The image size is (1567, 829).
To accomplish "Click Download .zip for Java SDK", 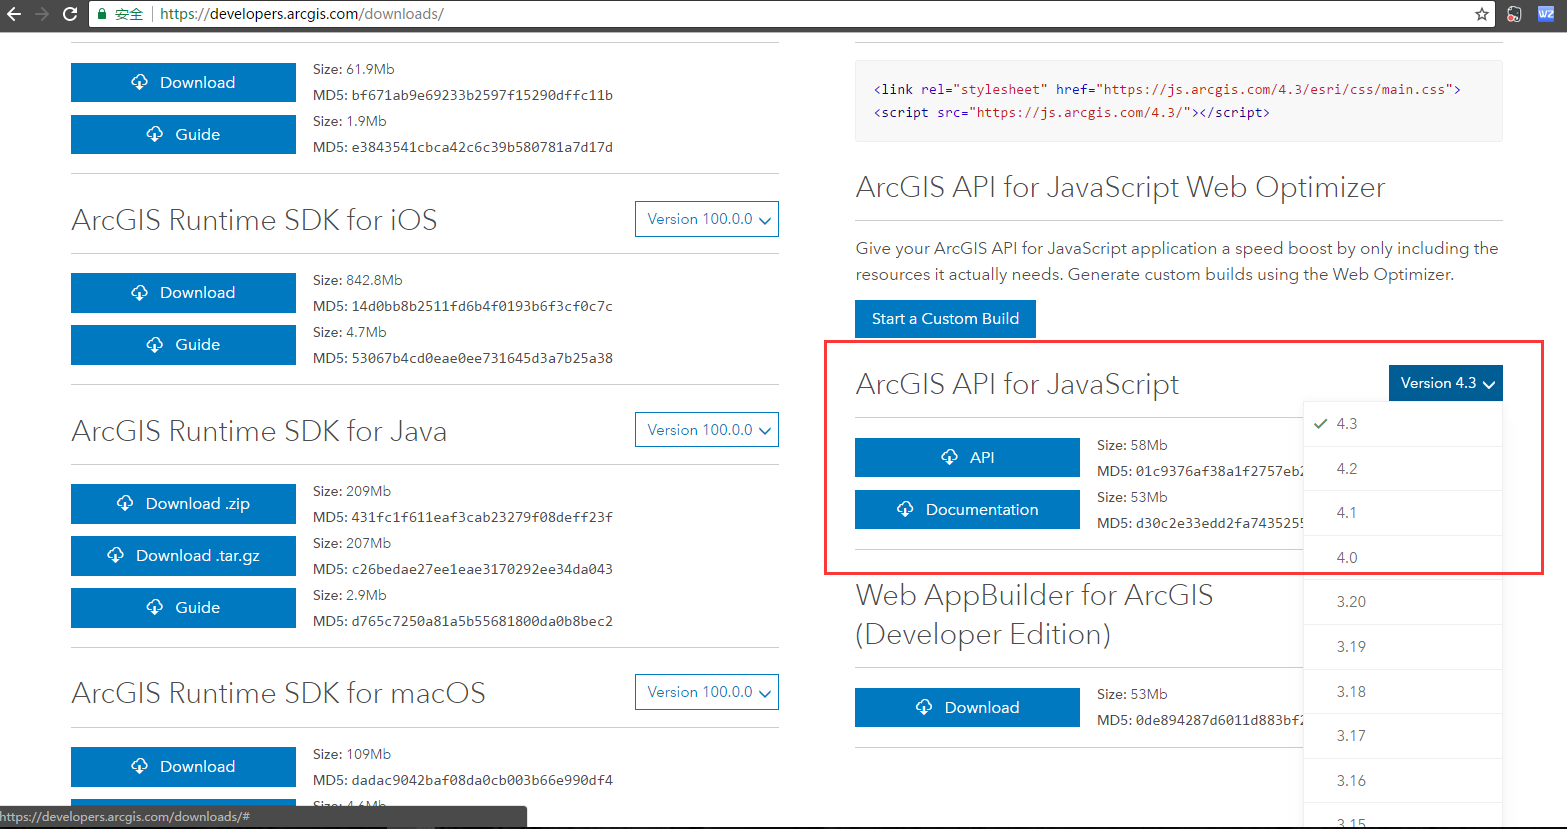I will click(x=183, y=503).
